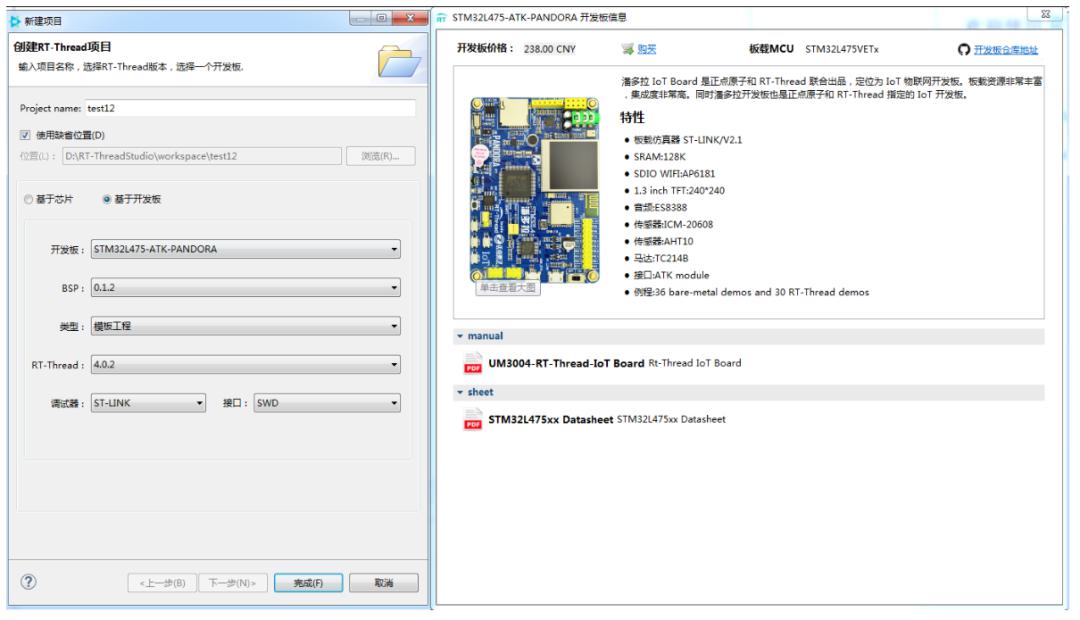Select the board-based radio button

point(107,199)
